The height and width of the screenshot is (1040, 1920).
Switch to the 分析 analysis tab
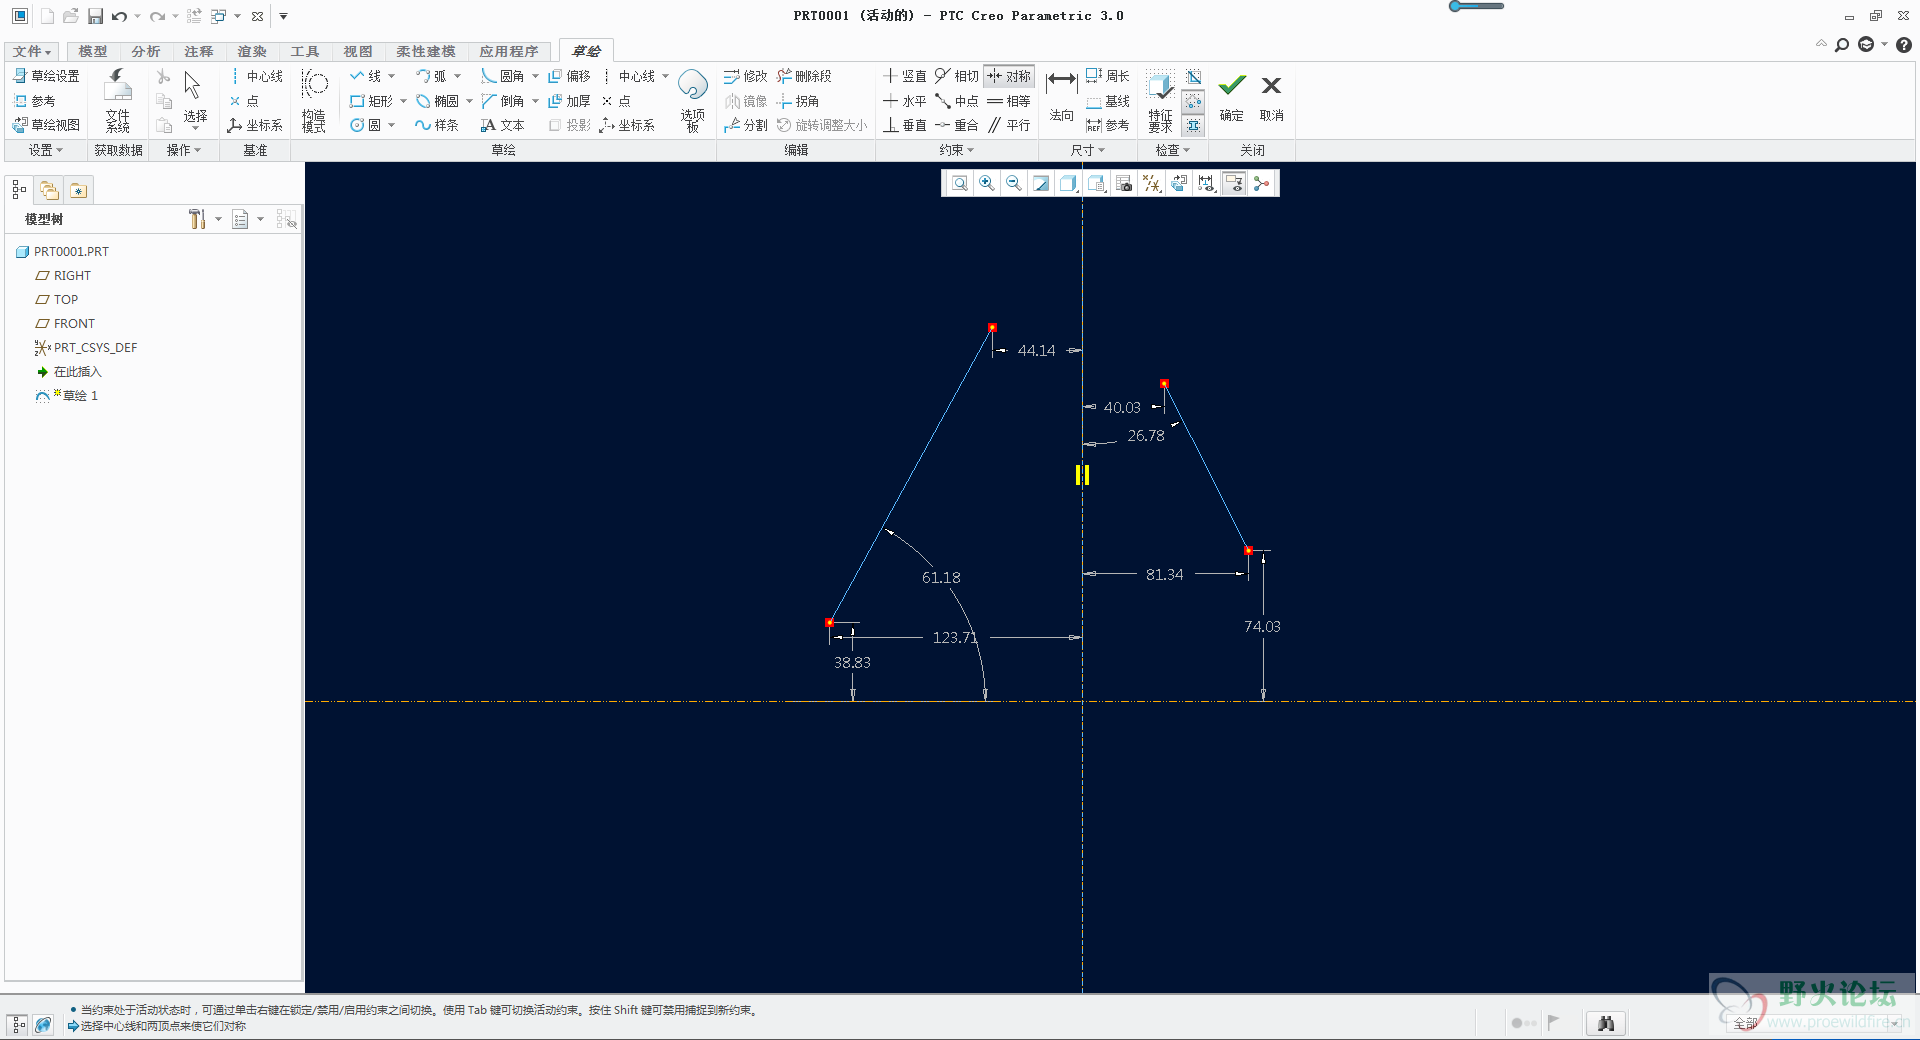(x=145, y=51)
